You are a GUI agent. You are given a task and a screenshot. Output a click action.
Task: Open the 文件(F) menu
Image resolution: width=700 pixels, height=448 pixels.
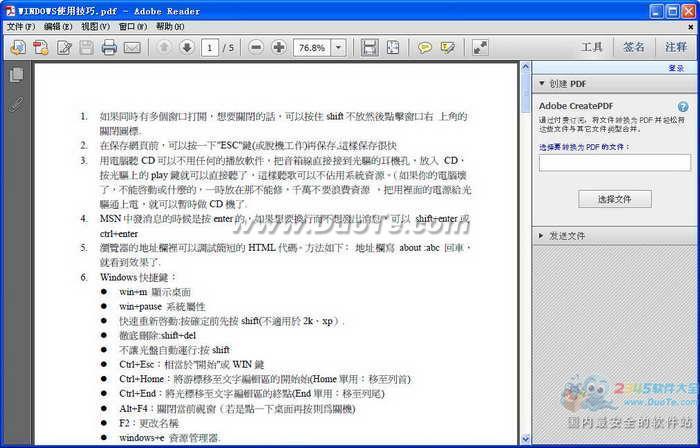[x=21, y=27]
